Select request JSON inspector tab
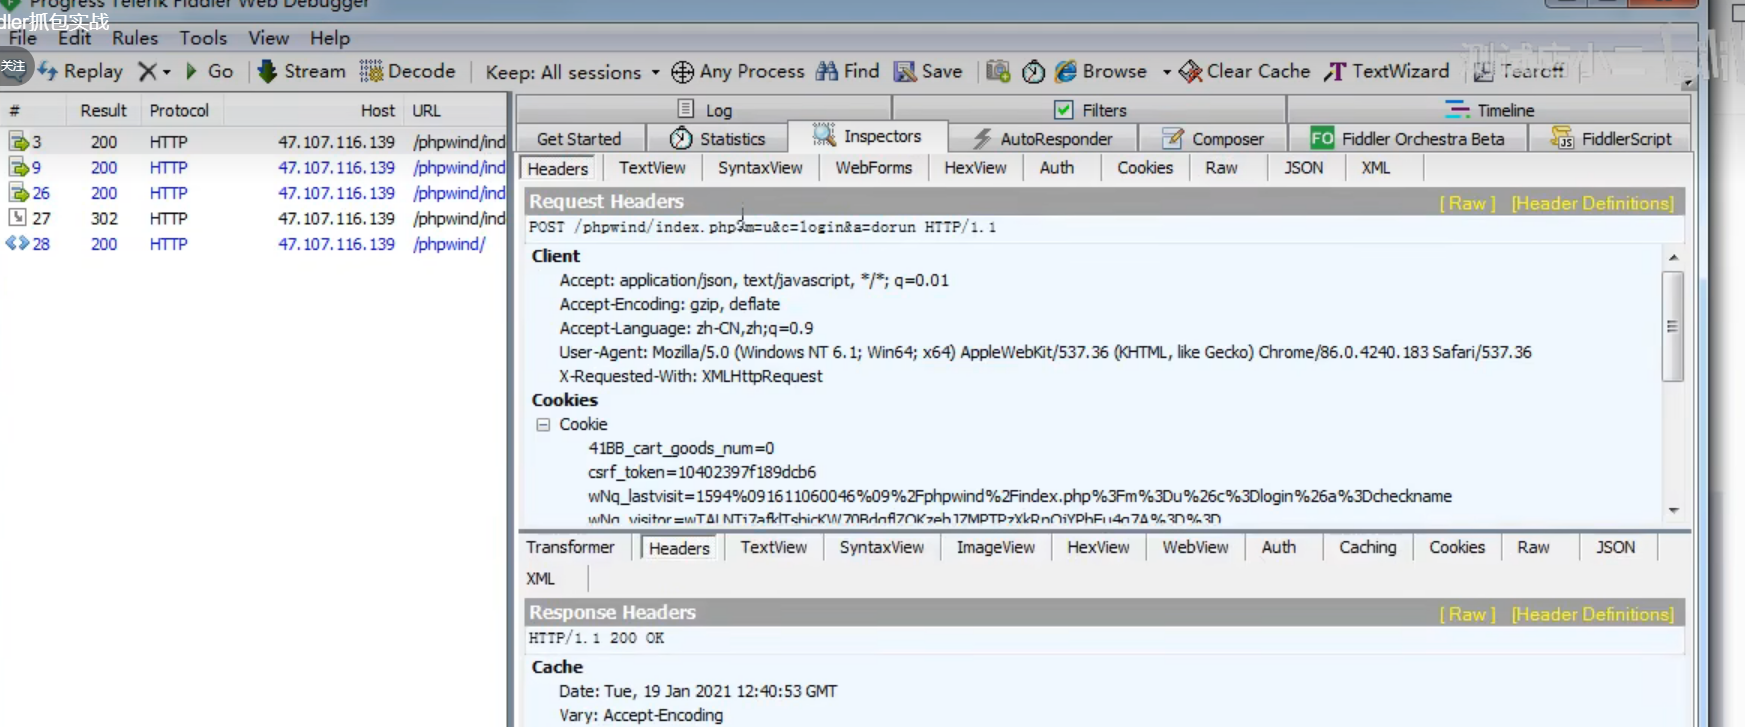This screenshot has width=1745, height=727. click(x=1303, y=168)
